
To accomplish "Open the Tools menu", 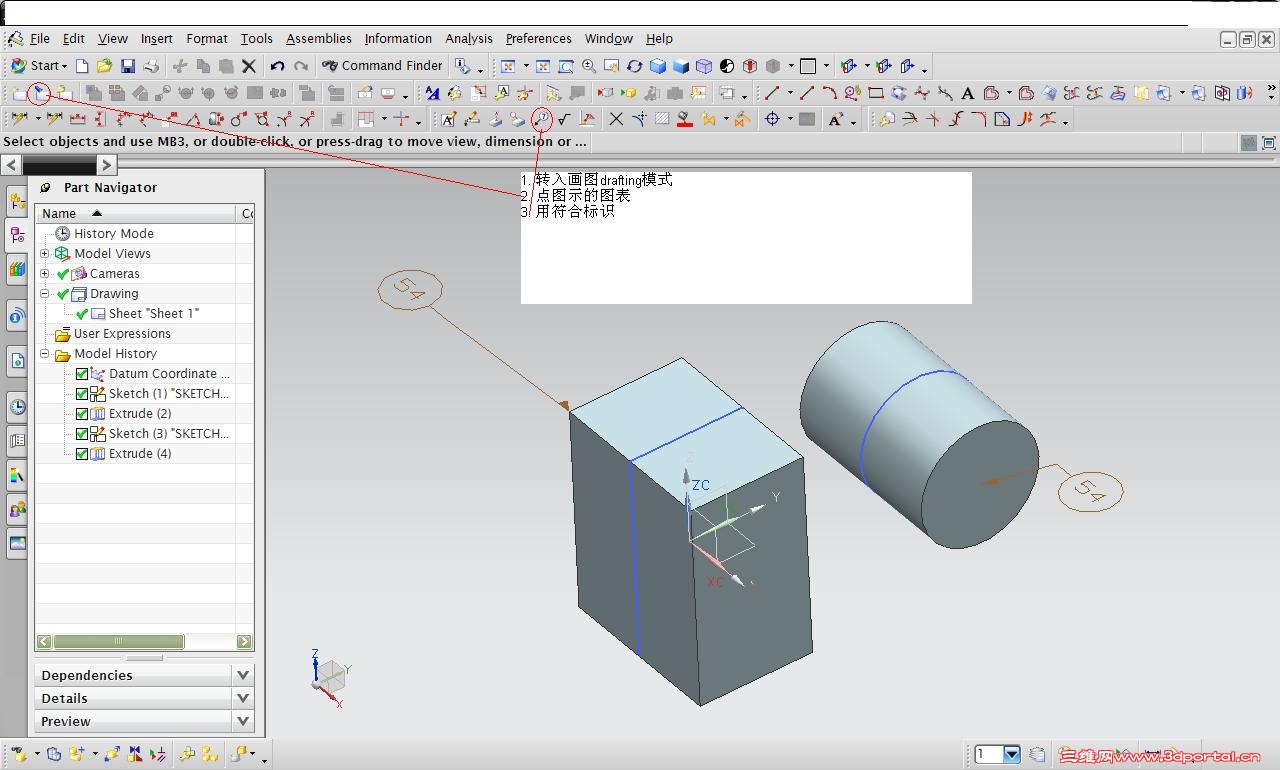I will [x=257, y=39].
